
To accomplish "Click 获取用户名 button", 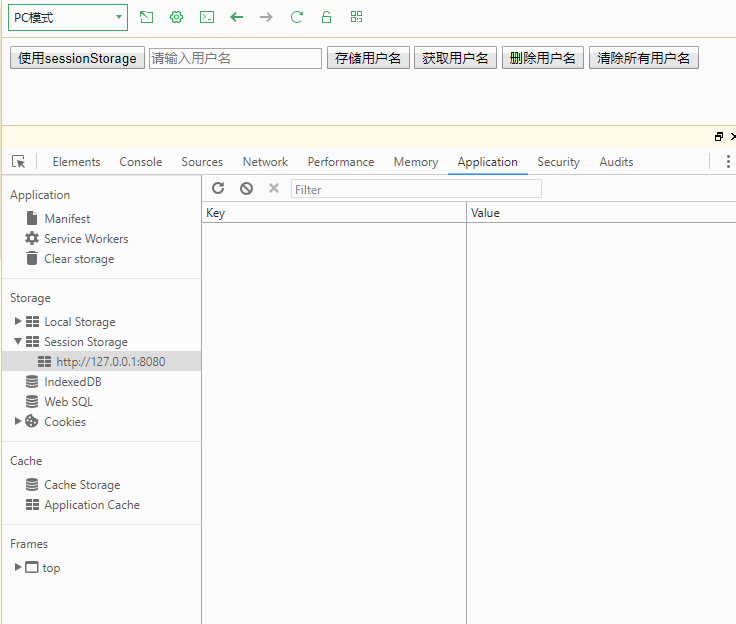I will coord(455,58).
